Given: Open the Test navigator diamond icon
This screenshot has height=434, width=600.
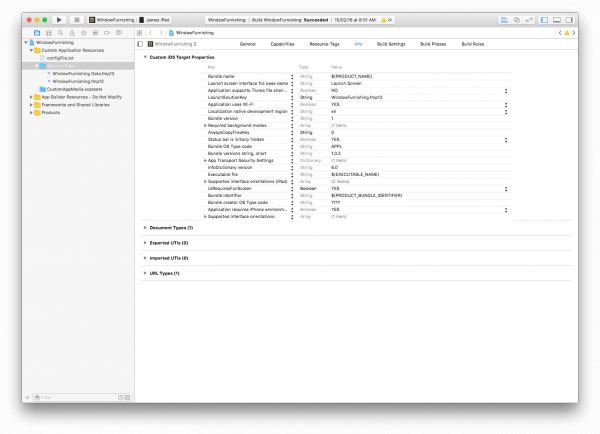Looking at the screenshot, I should [84, 33].
